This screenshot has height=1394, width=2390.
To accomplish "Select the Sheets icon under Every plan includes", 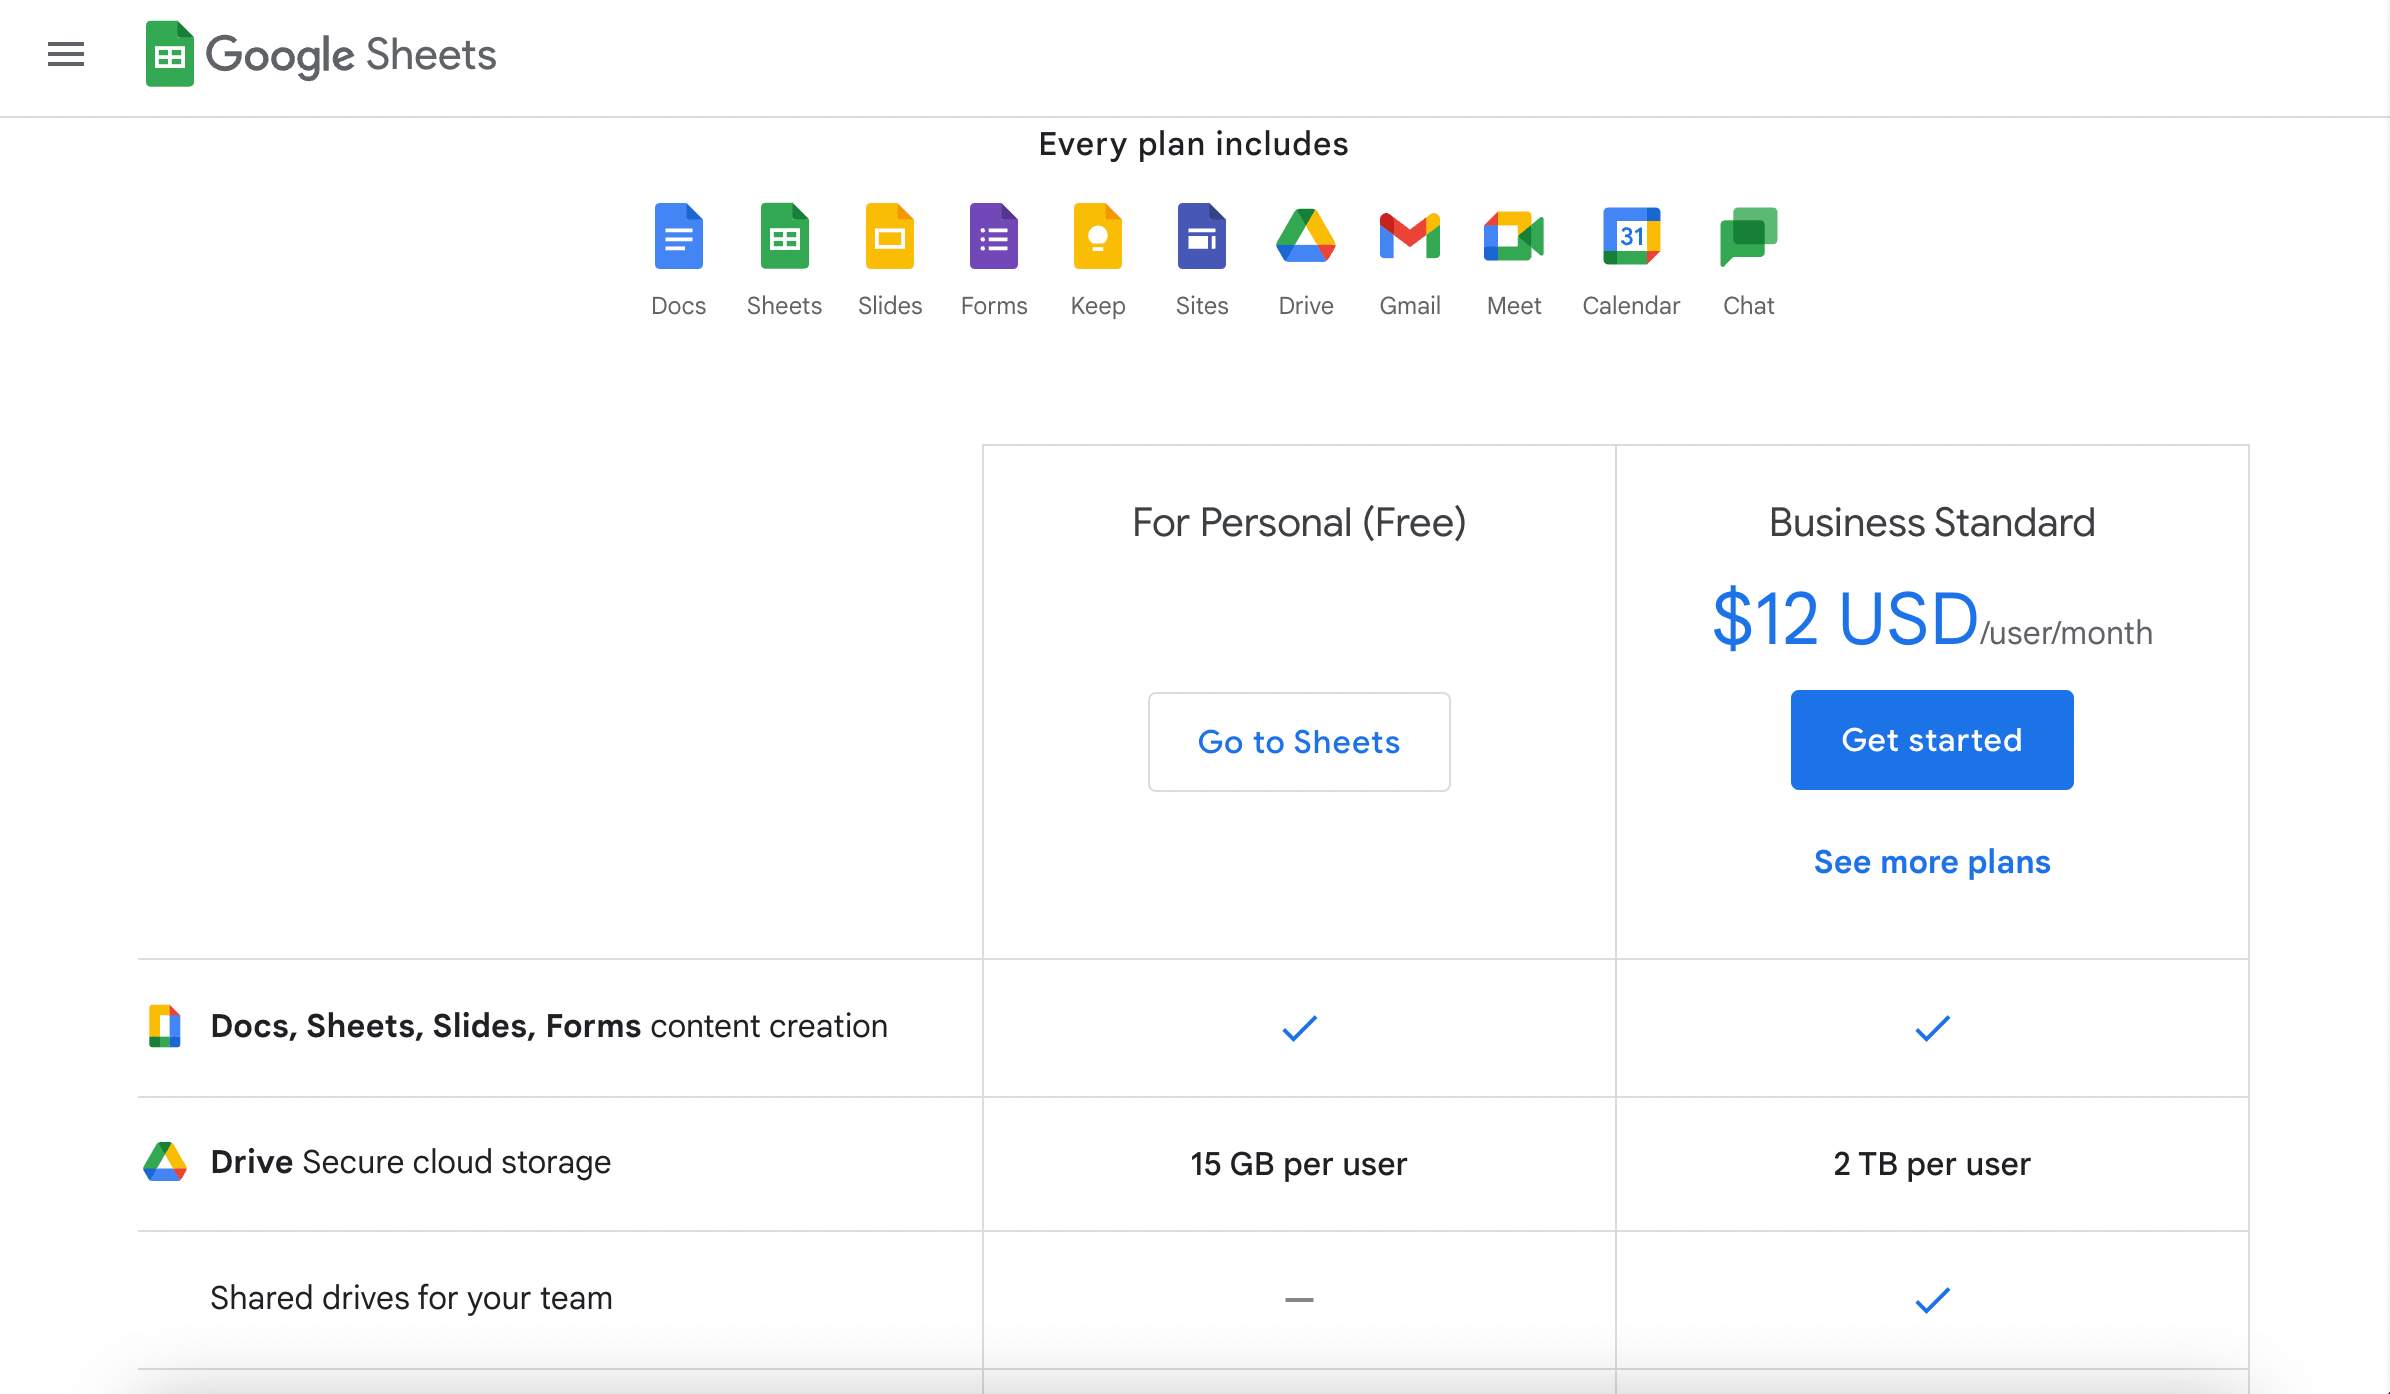I will 784,237.
